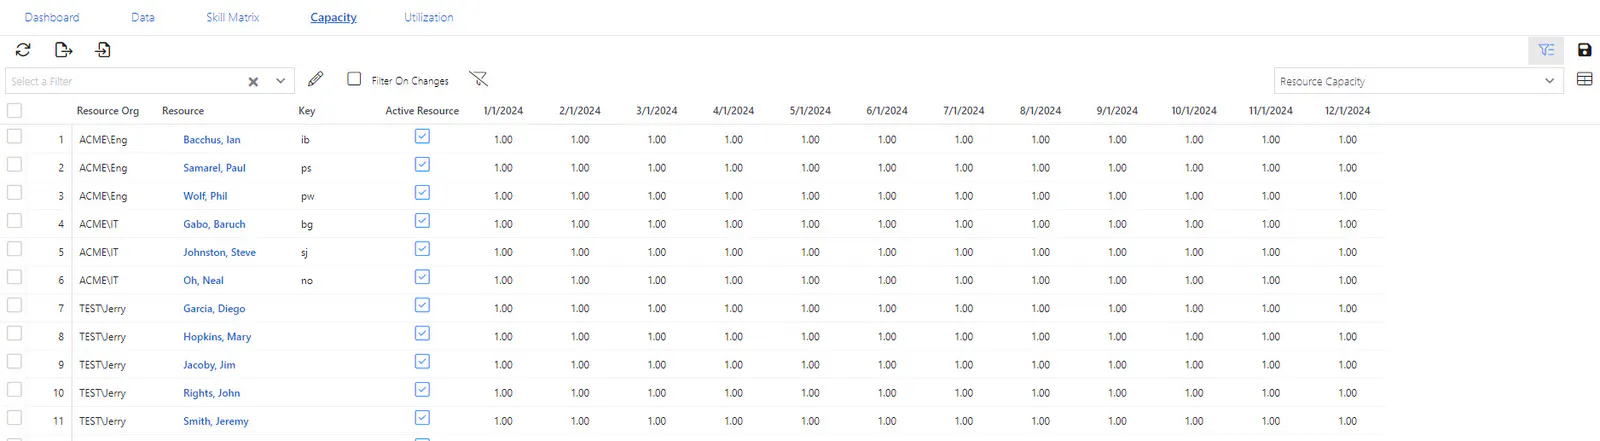Select row checkbox for Gabo, Baruch
The width and height of the screenshot is (1600, 441).
[x=14, y=220]
